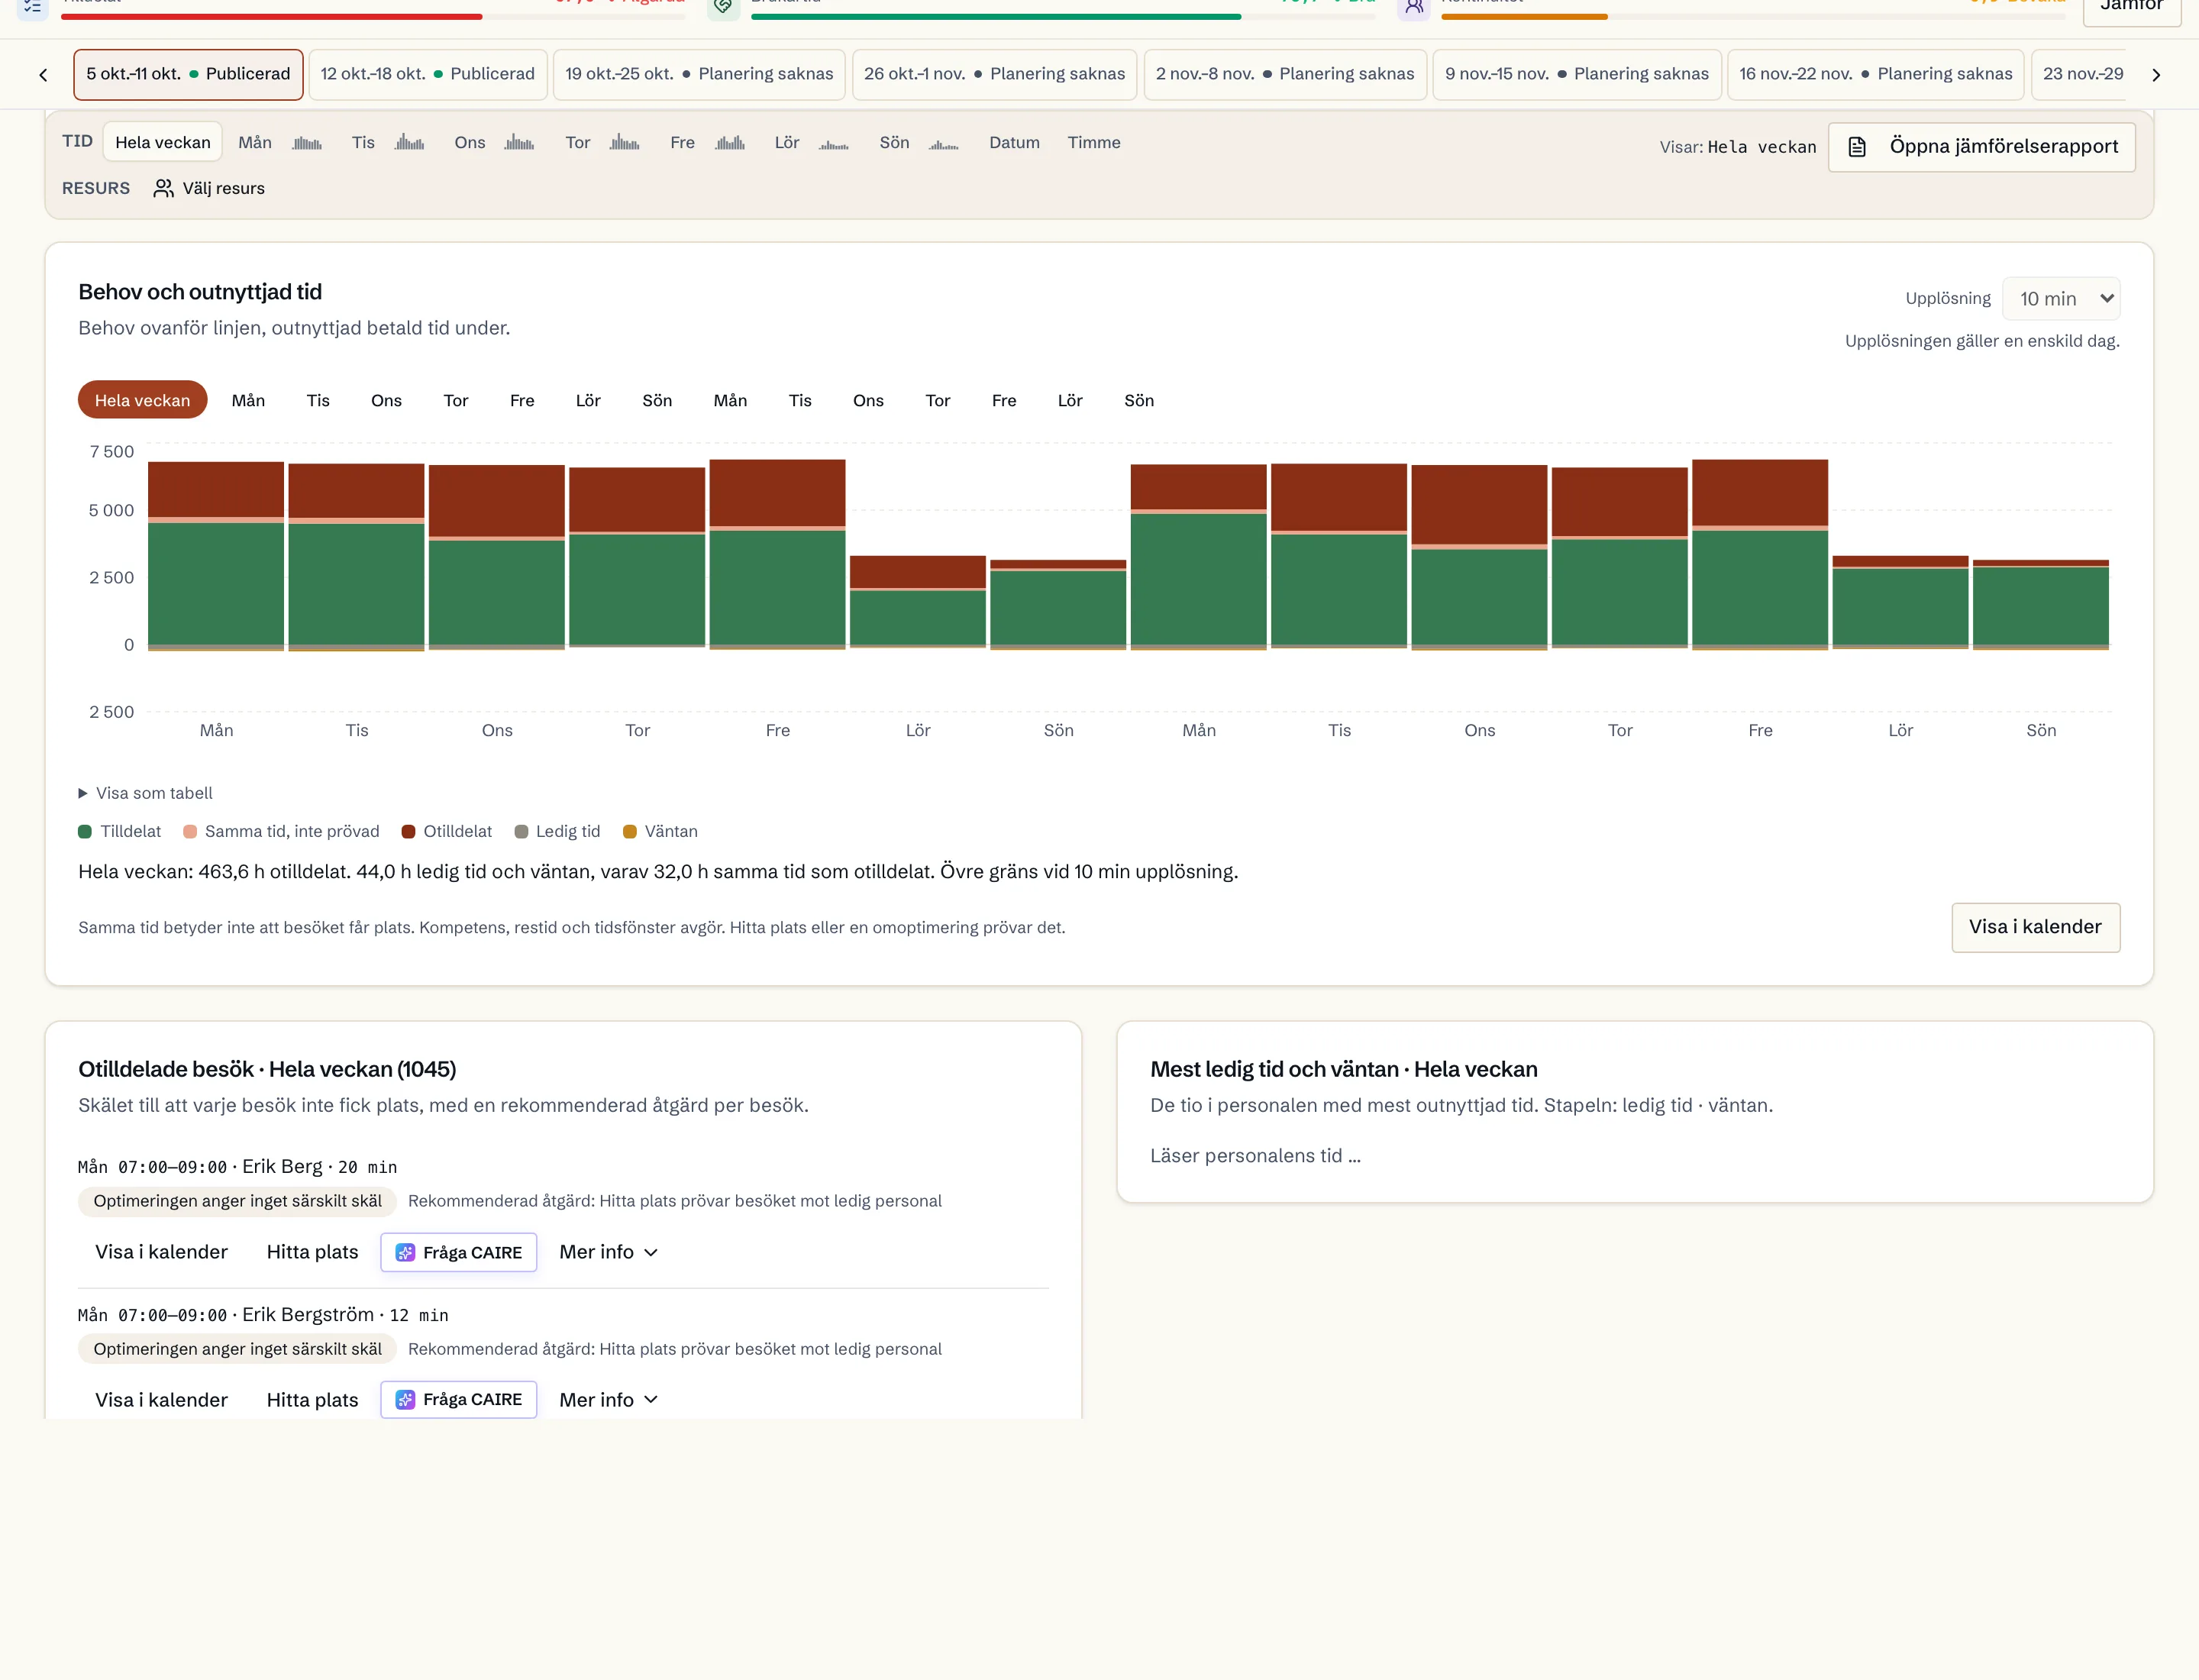Select Hela veckan in TID filter row
Viewport: 2199px width, 1680px height.
pos(162,142)
